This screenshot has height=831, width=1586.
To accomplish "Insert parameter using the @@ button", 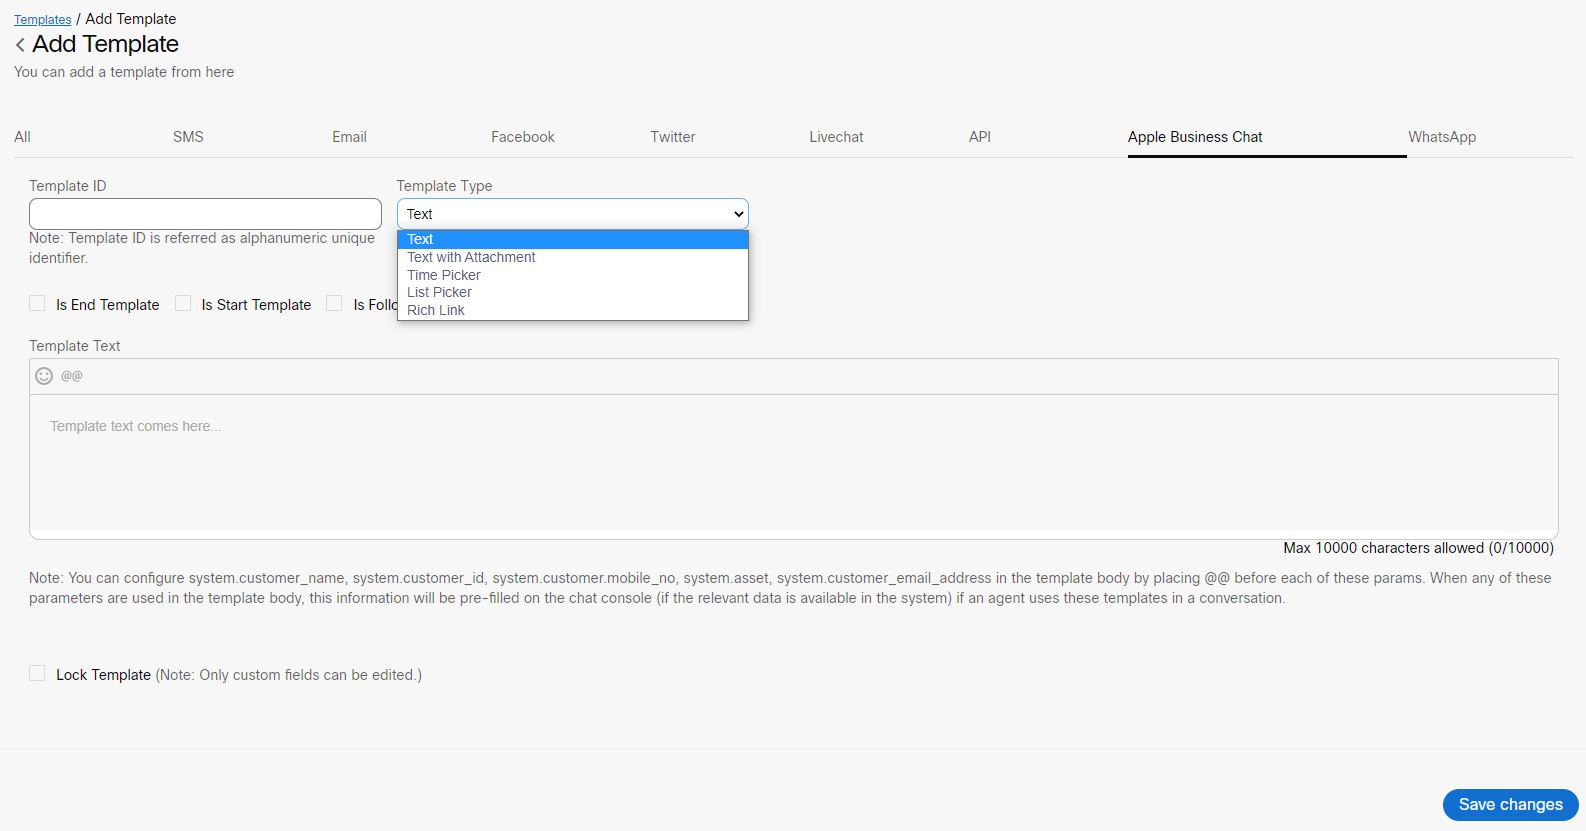I will tap(72, 376).
